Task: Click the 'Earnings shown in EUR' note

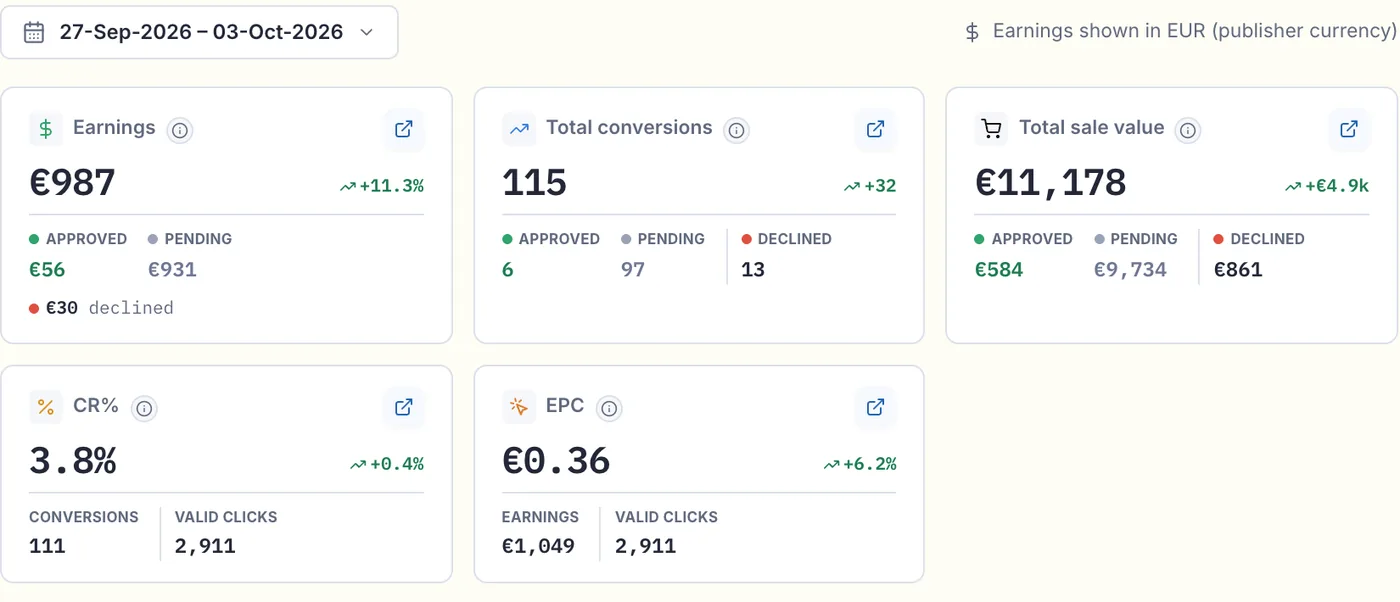Action: point(1194,32)
